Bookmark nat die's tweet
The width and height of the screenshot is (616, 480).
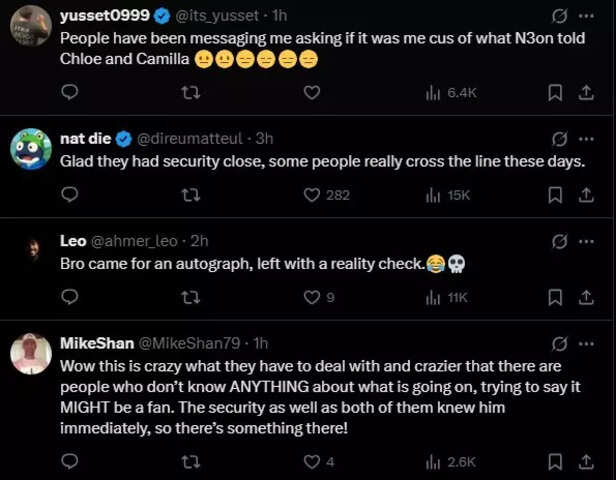(555, 194)
